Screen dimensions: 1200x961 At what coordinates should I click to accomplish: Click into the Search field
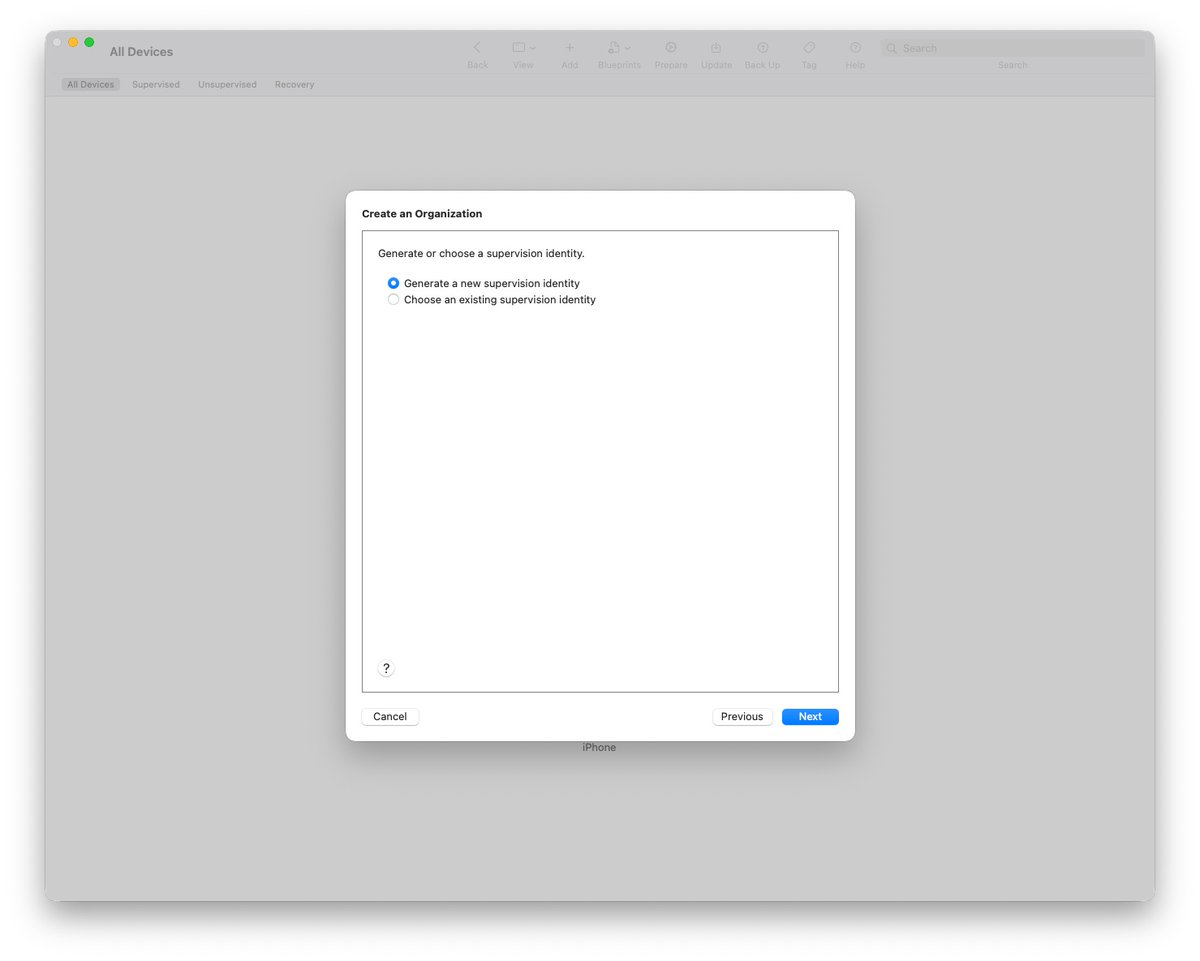coord(1012,48)
